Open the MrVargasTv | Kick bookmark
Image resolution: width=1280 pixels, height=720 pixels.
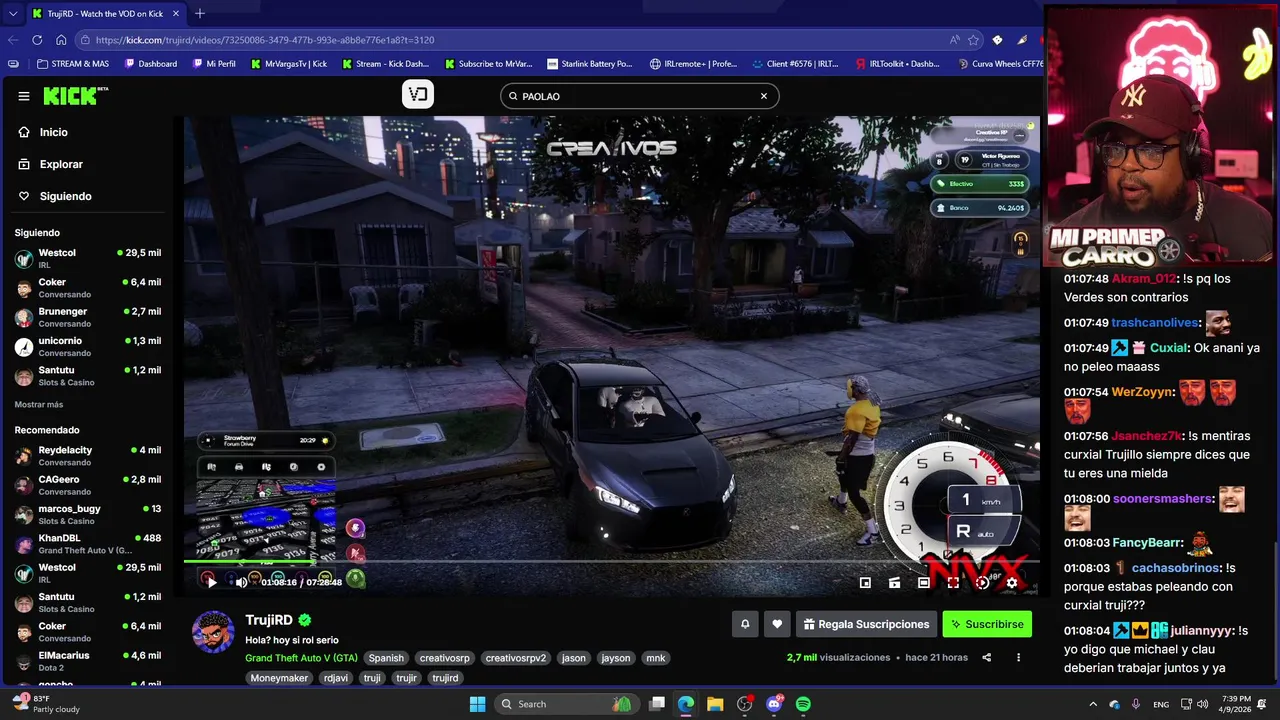(x=288, y=64)
